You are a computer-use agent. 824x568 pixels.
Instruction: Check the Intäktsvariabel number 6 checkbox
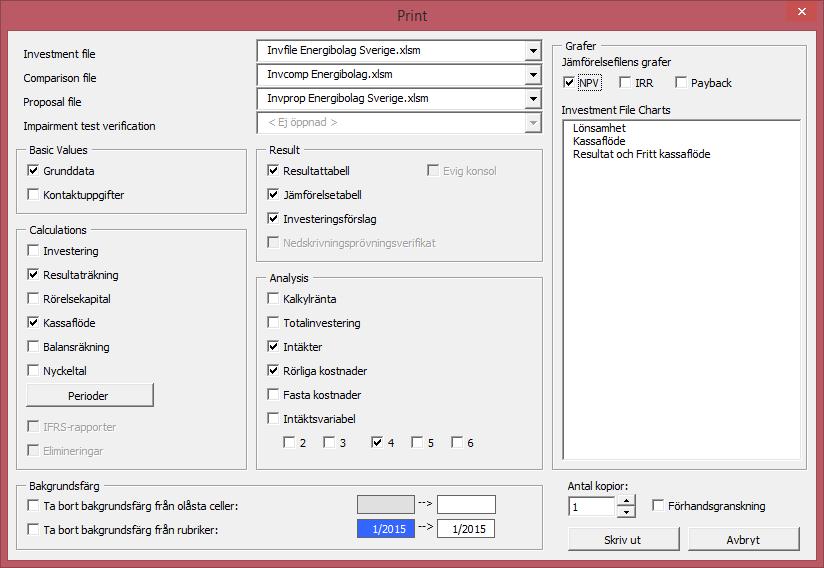coord(457,442)
